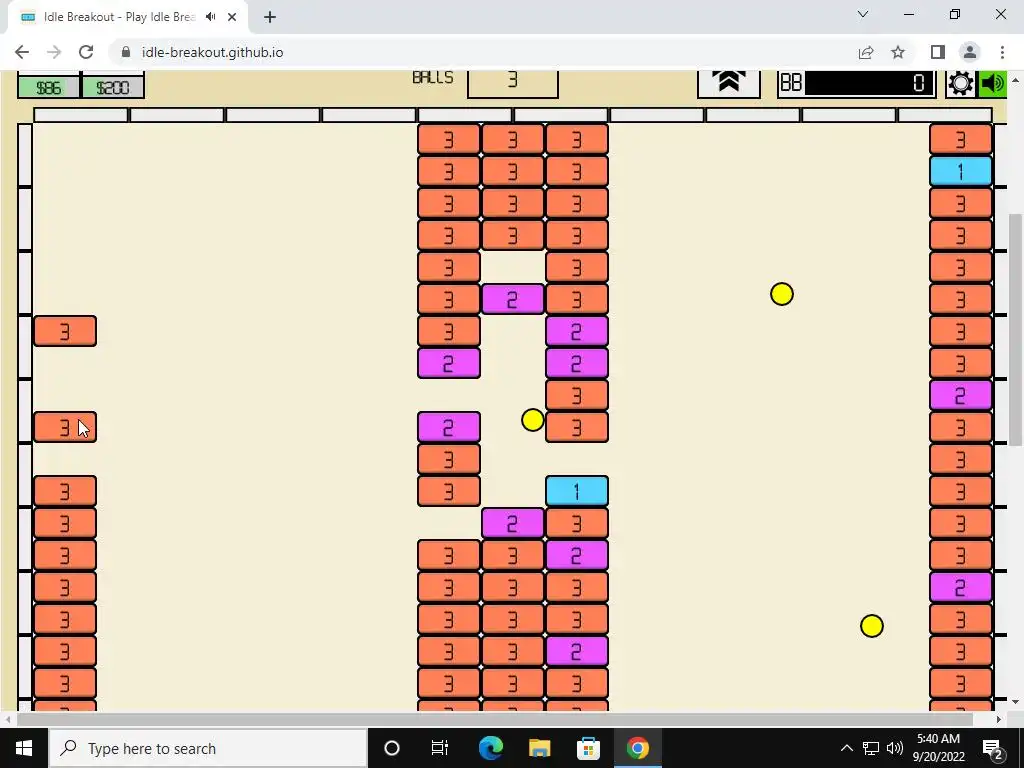Close the Idle Breakout browser tab

pos(232,17)
